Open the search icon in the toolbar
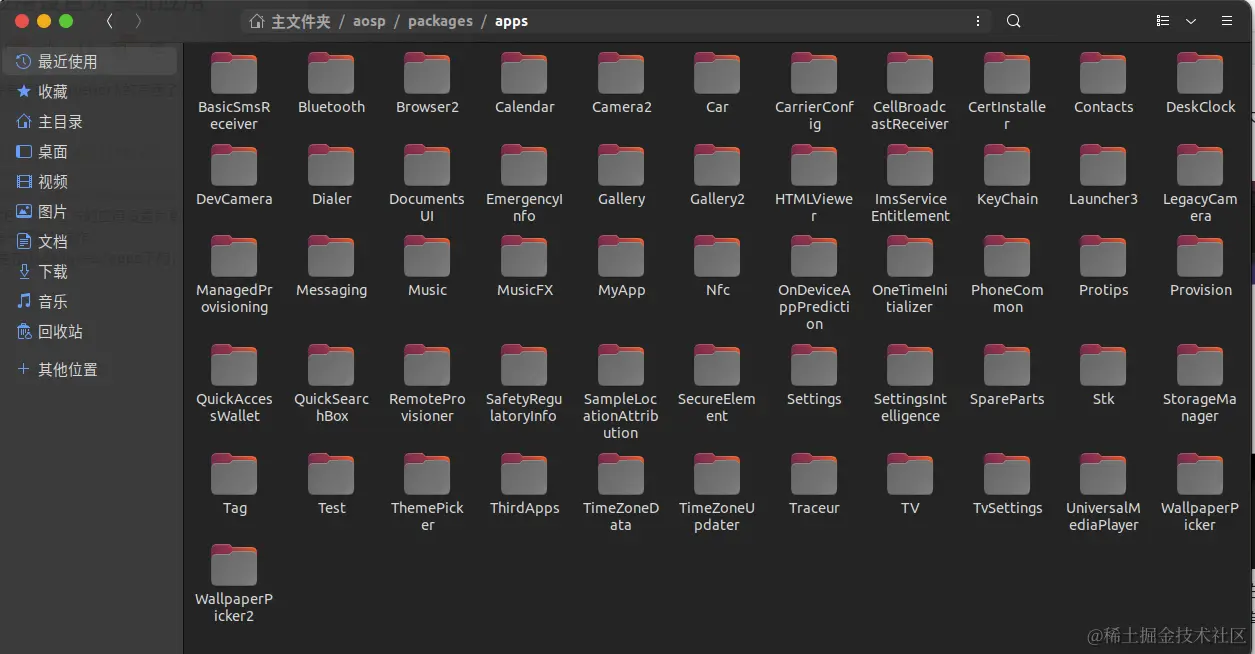The image size is (1255, 654). tap(1013, 20)
